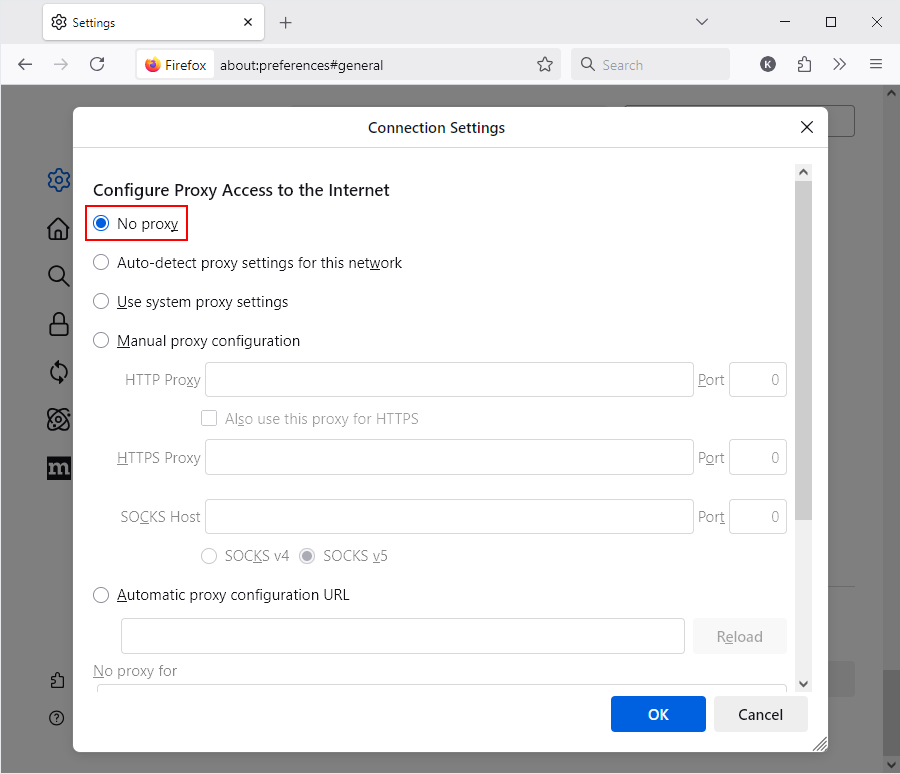Open the hamburger application menu
The image size is (900, 774).
876,64
